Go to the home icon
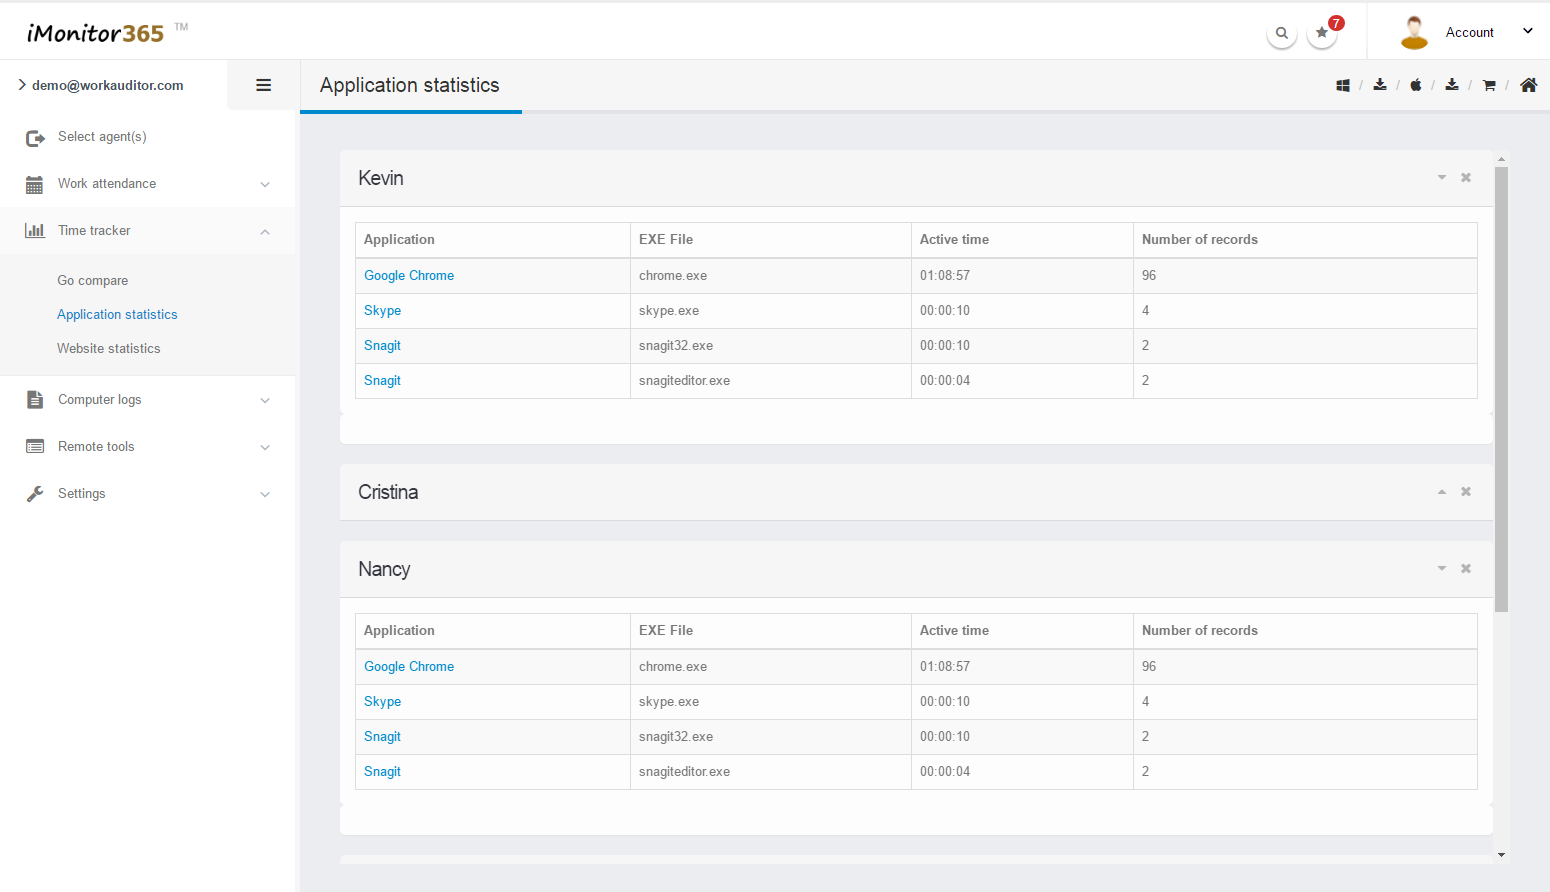Viewport: 1550px width, 892px height. click(1528, 85)
